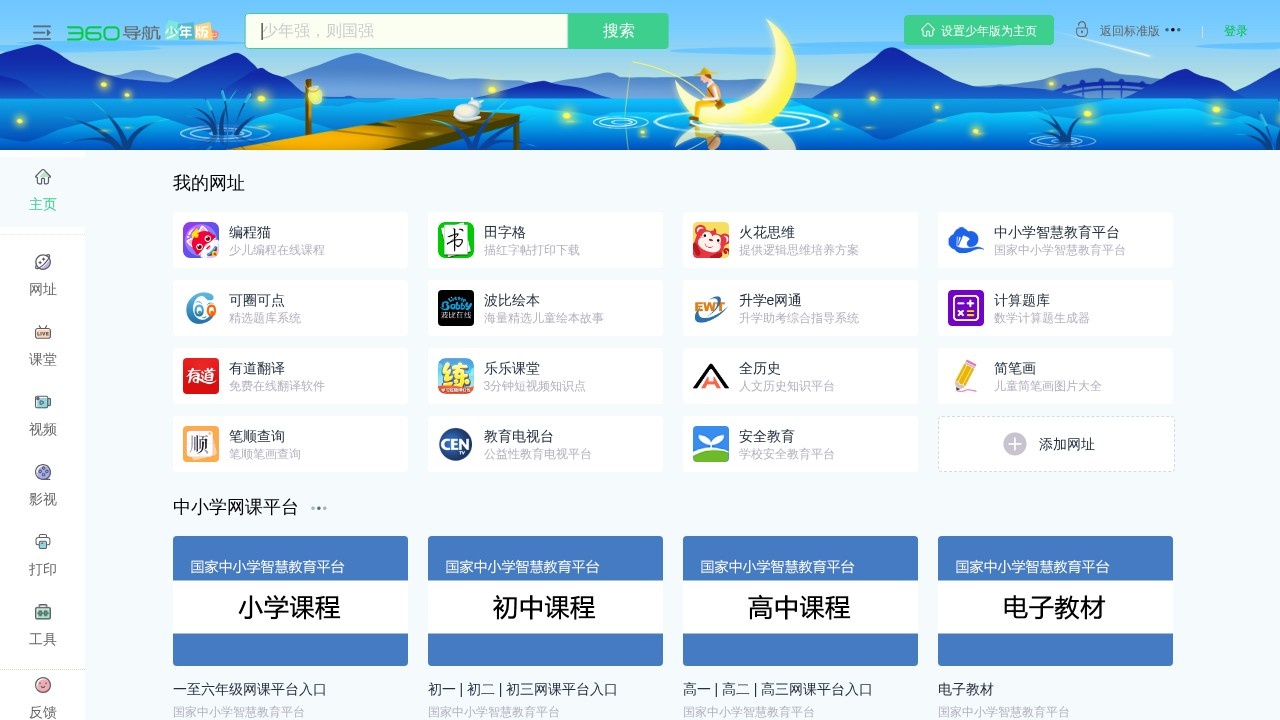This screenshot has width=1280, height=720.
Task: Click the 我的网址 section heading
Action: (x=209, y=183)
